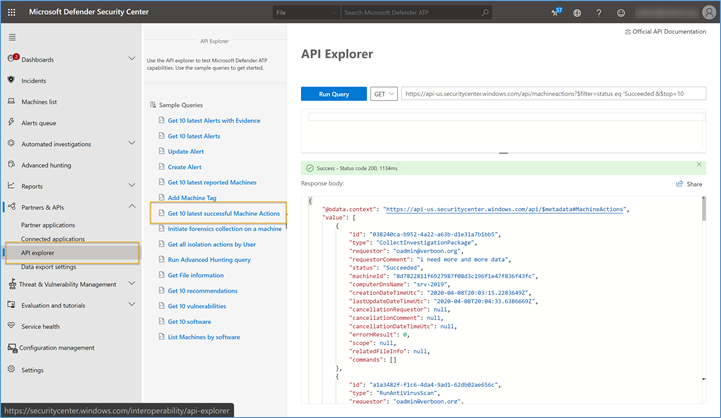Screen dimensions: 721x418
Task: Click the Run Query button
Action: click(334, 94)
